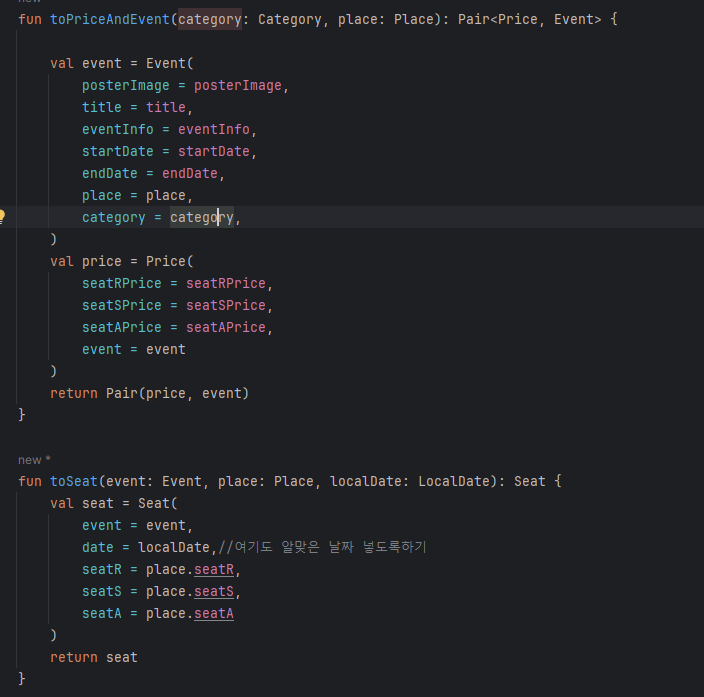This screenshot has height=697, width=704.
Task: Click the purple eventInfo value
Action: click(214, 129)
